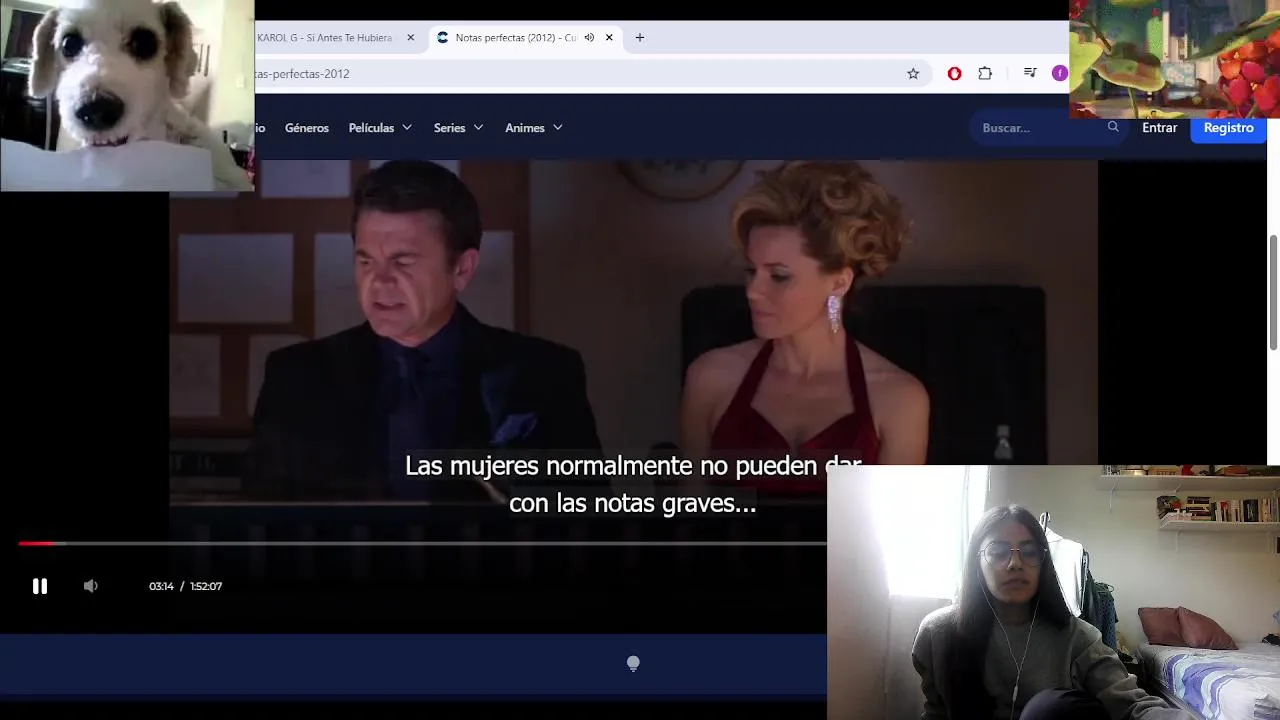Click the page vertical scrollbar
1280x720 pixels.
(x=1273, y=294)
